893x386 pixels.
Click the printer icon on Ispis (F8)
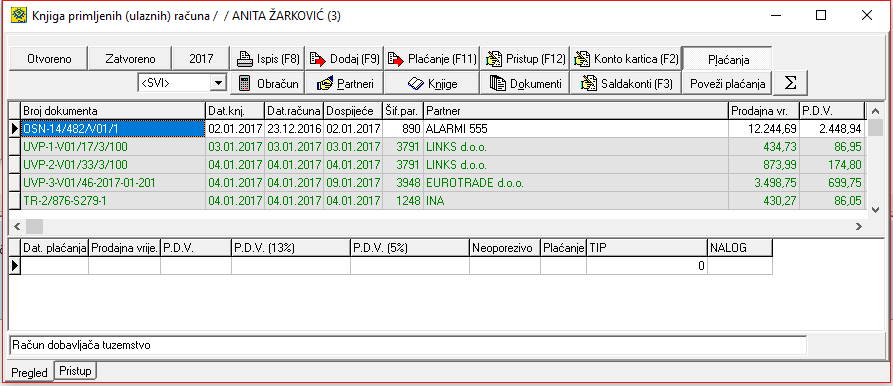[x=244, y=59]
